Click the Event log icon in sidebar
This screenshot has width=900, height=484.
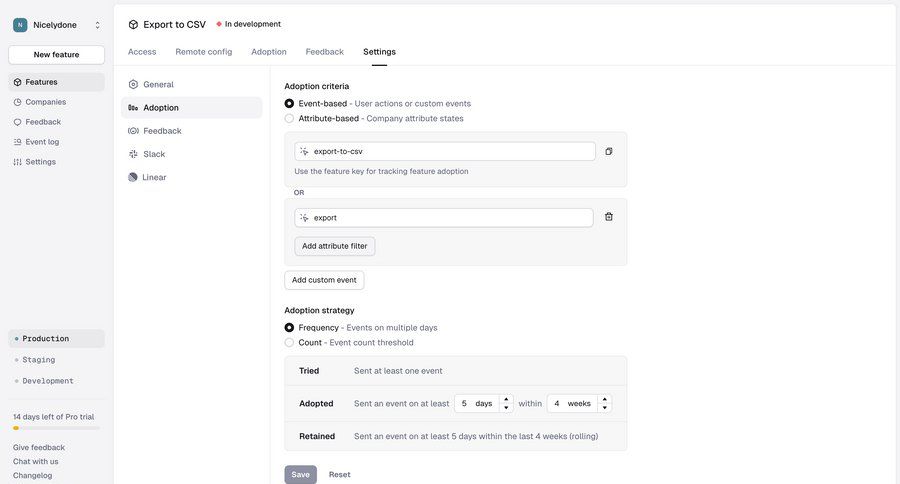pyautogui.click(x=17, y=142)
